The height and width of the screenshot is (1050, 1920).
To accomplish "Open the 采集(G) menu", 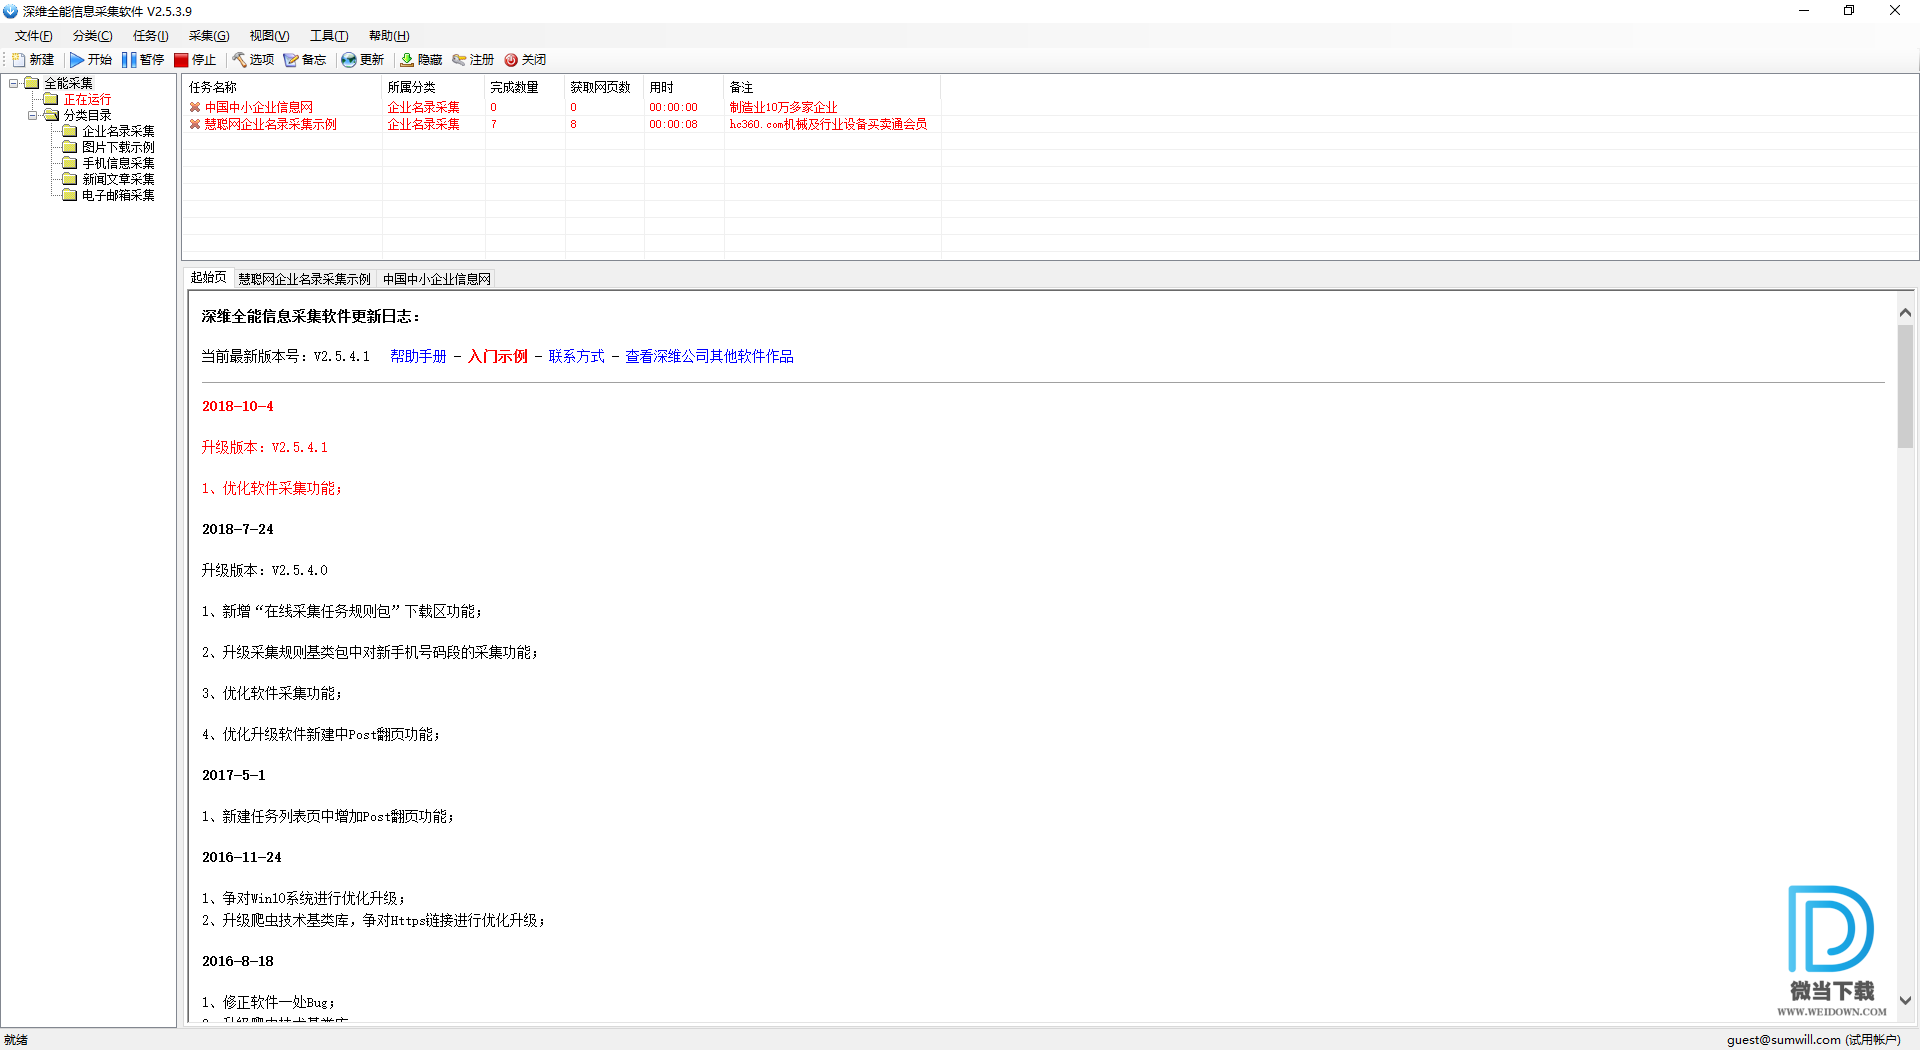I will tap(208, 36).
